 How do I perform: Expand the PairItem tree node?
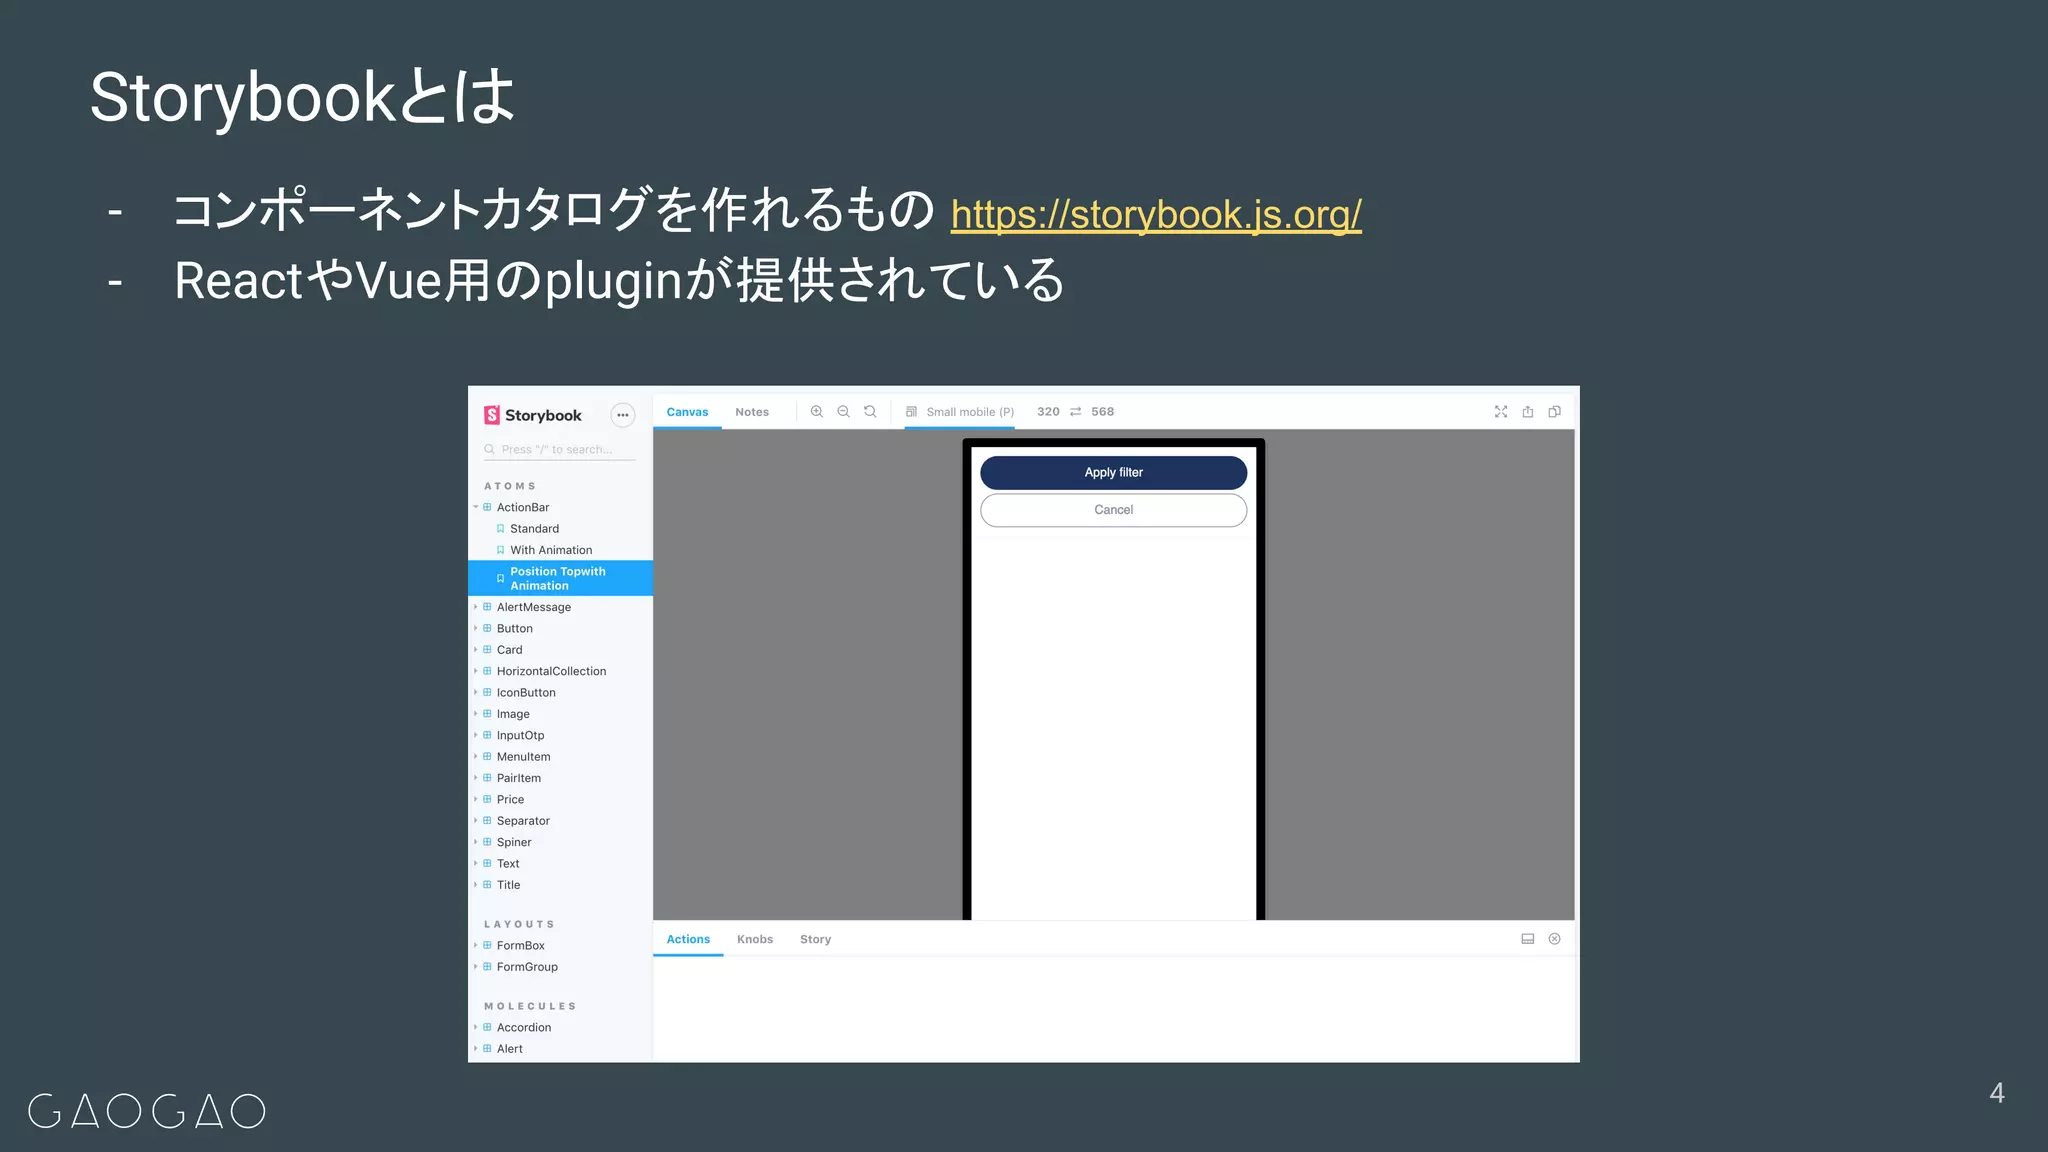[476, 778]
